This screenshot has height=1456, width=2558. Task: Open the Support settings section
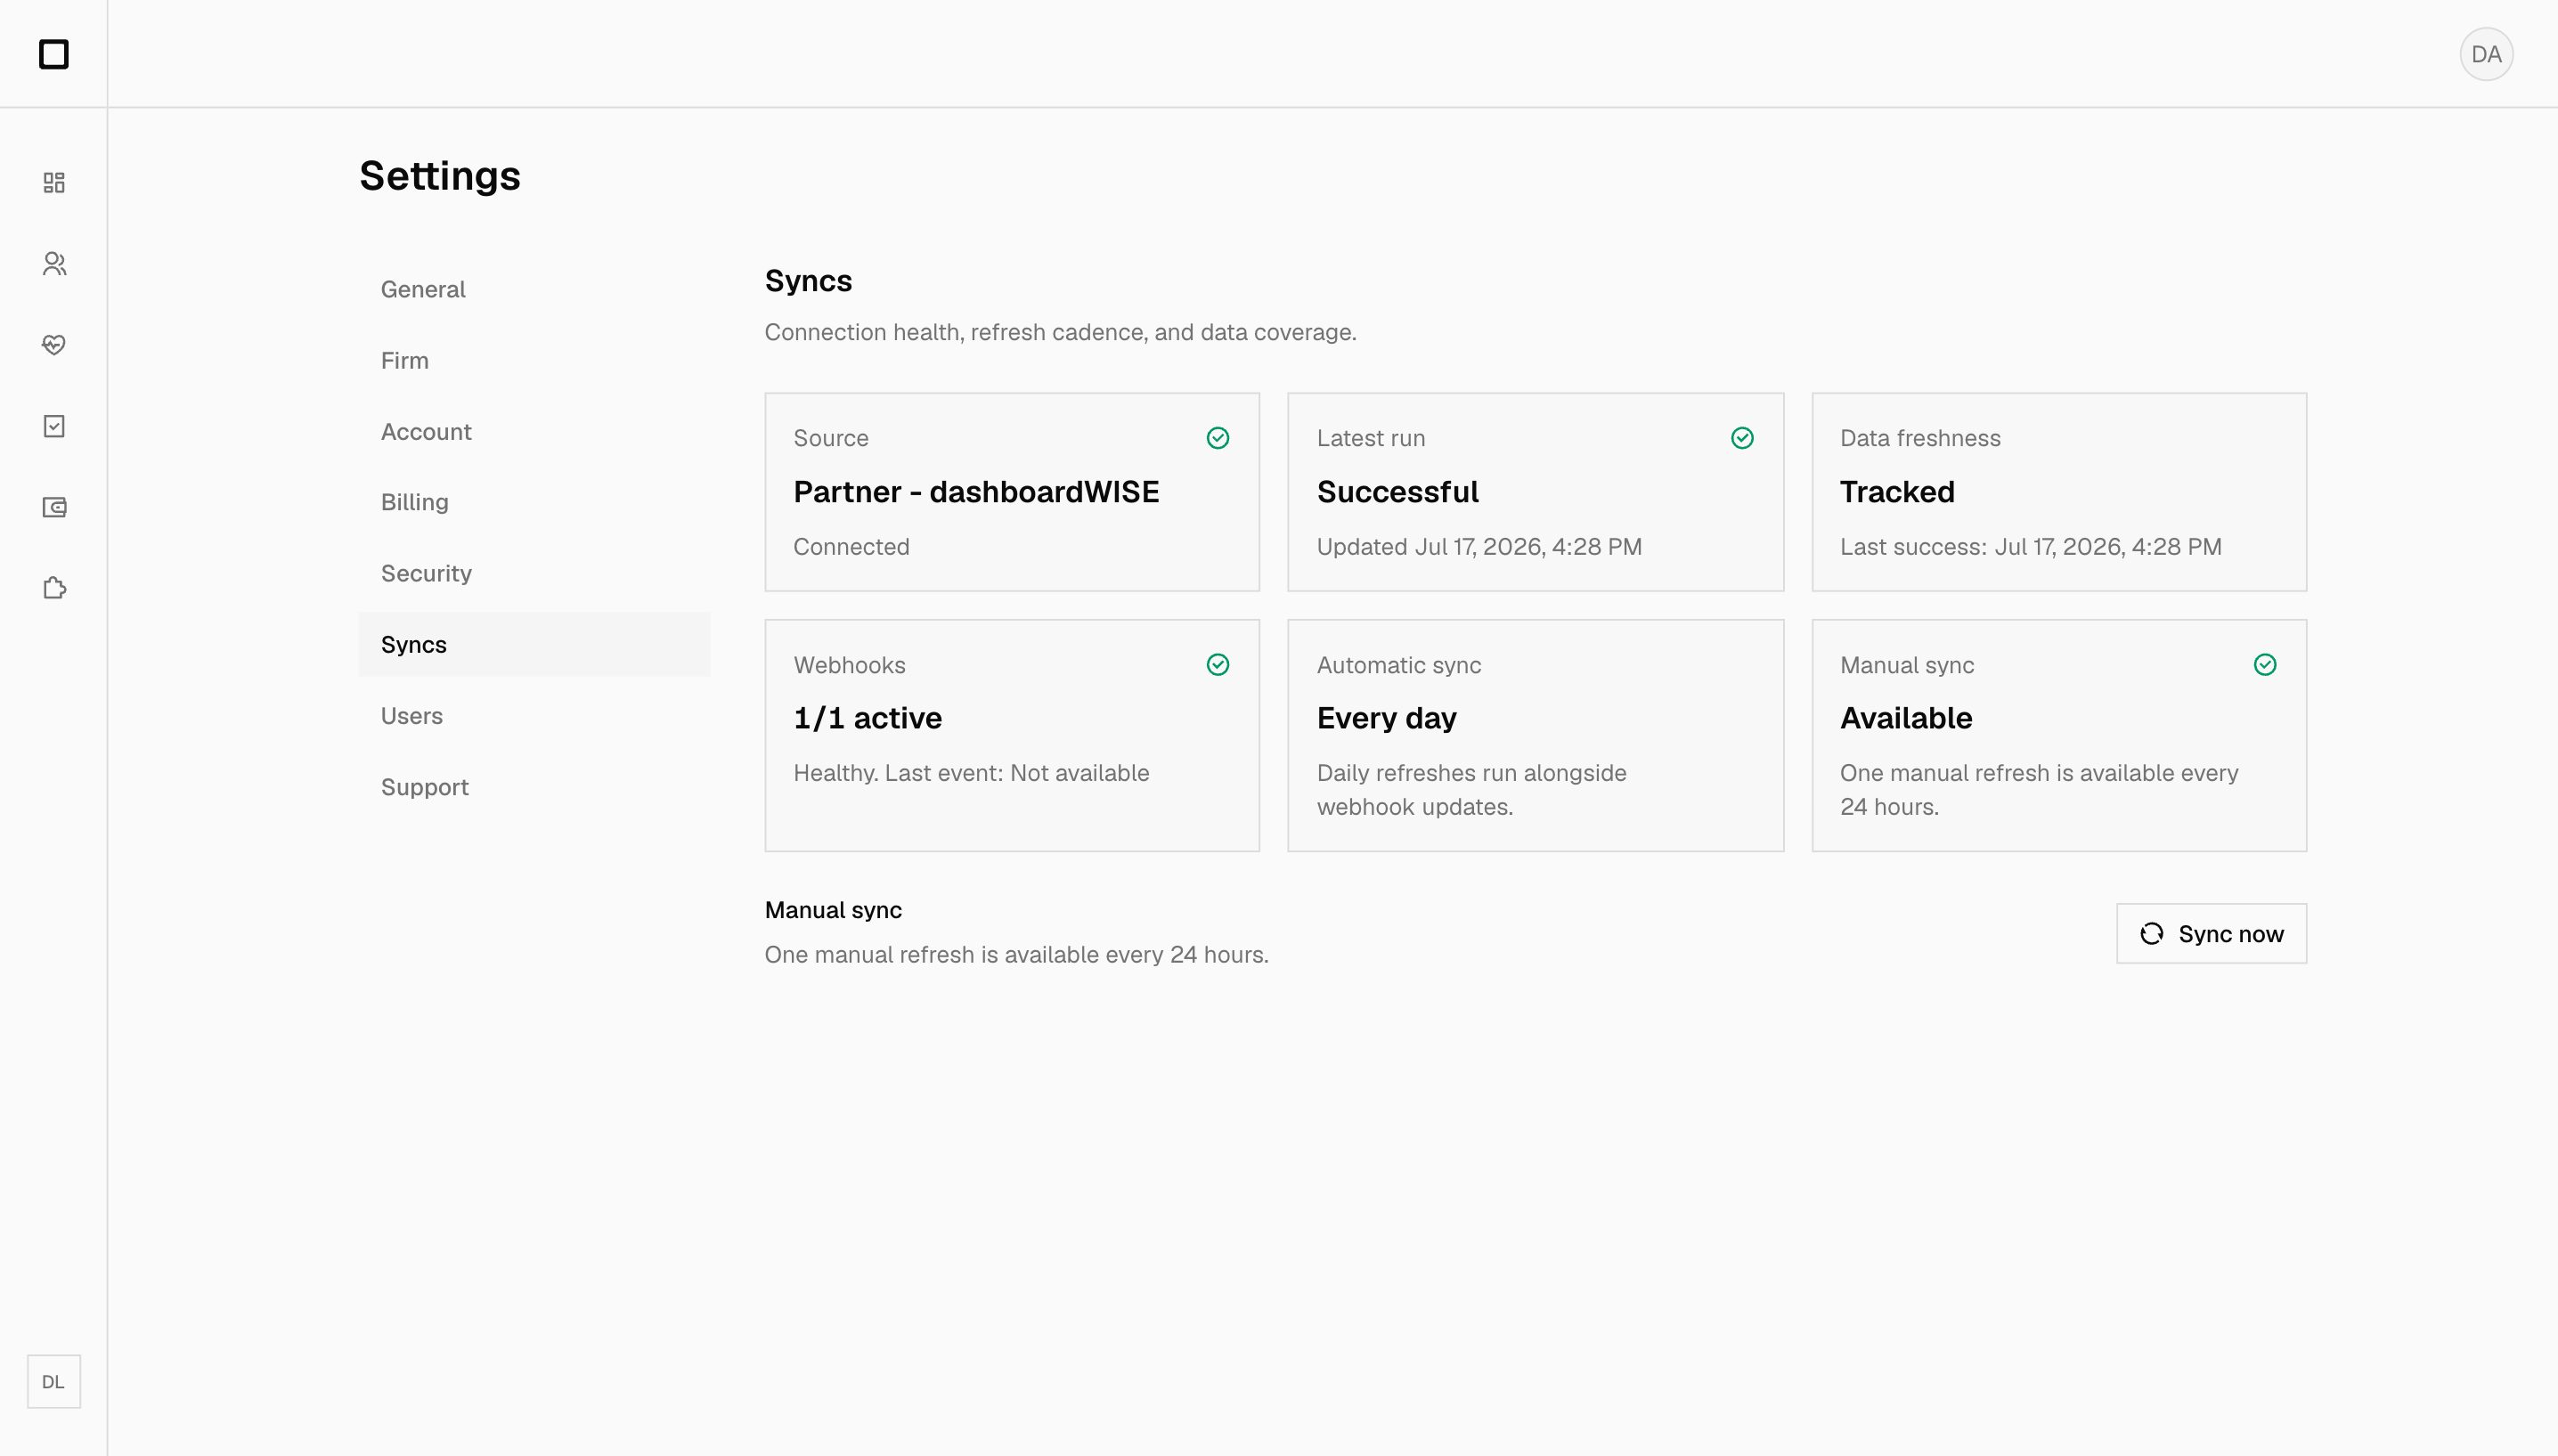[533, 787]
